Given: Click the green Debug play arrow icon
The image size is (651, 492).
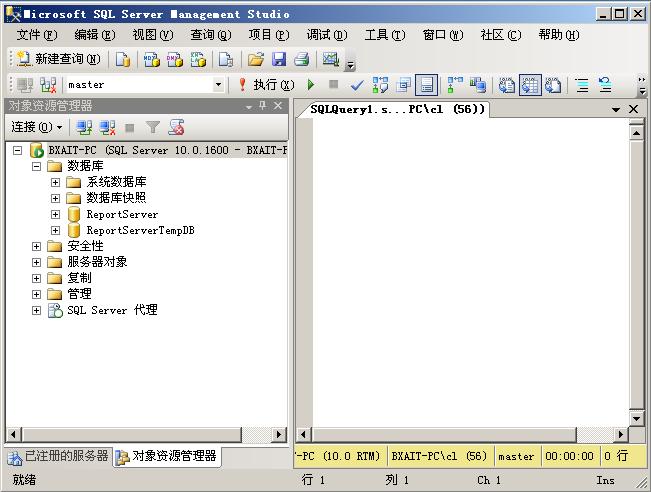Looking at the screenshot, I should (311, 85).
